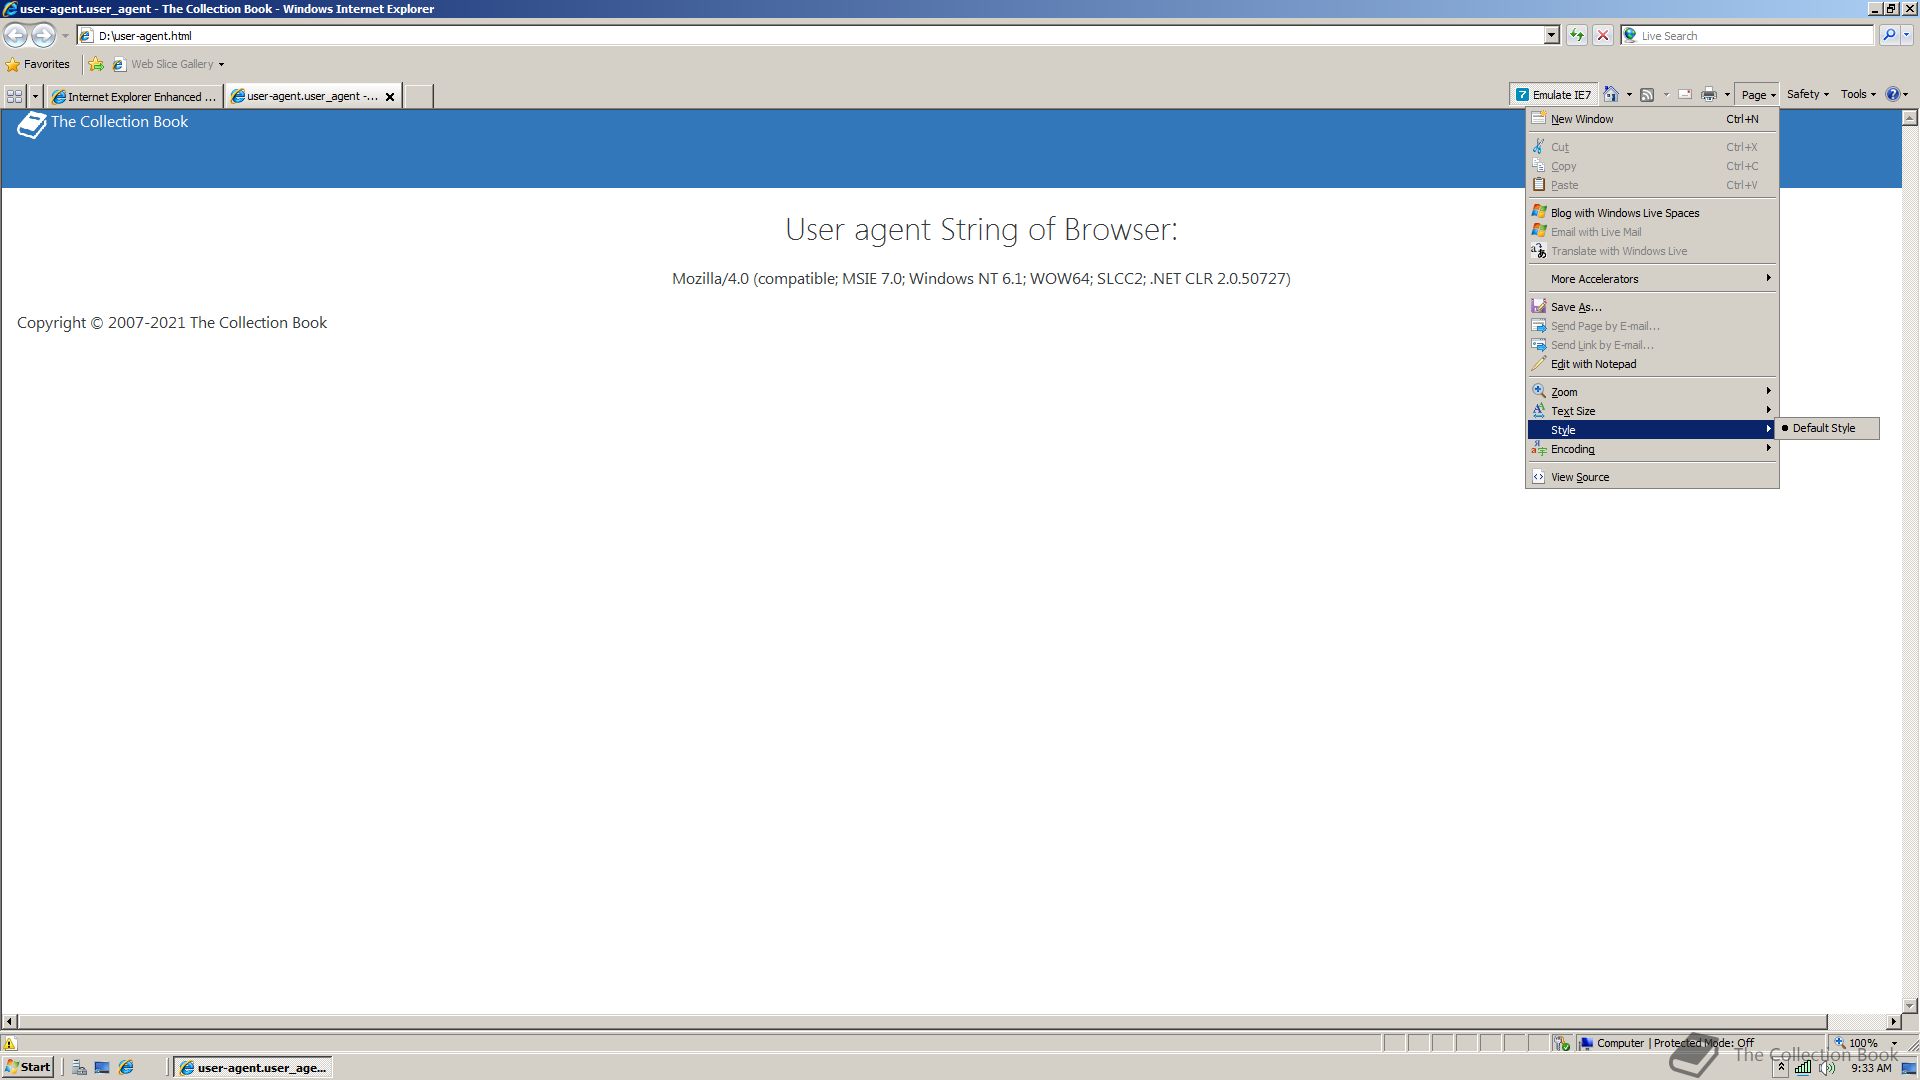
Task: Close the Page menu button
Action: click(x=1758, y=95)
